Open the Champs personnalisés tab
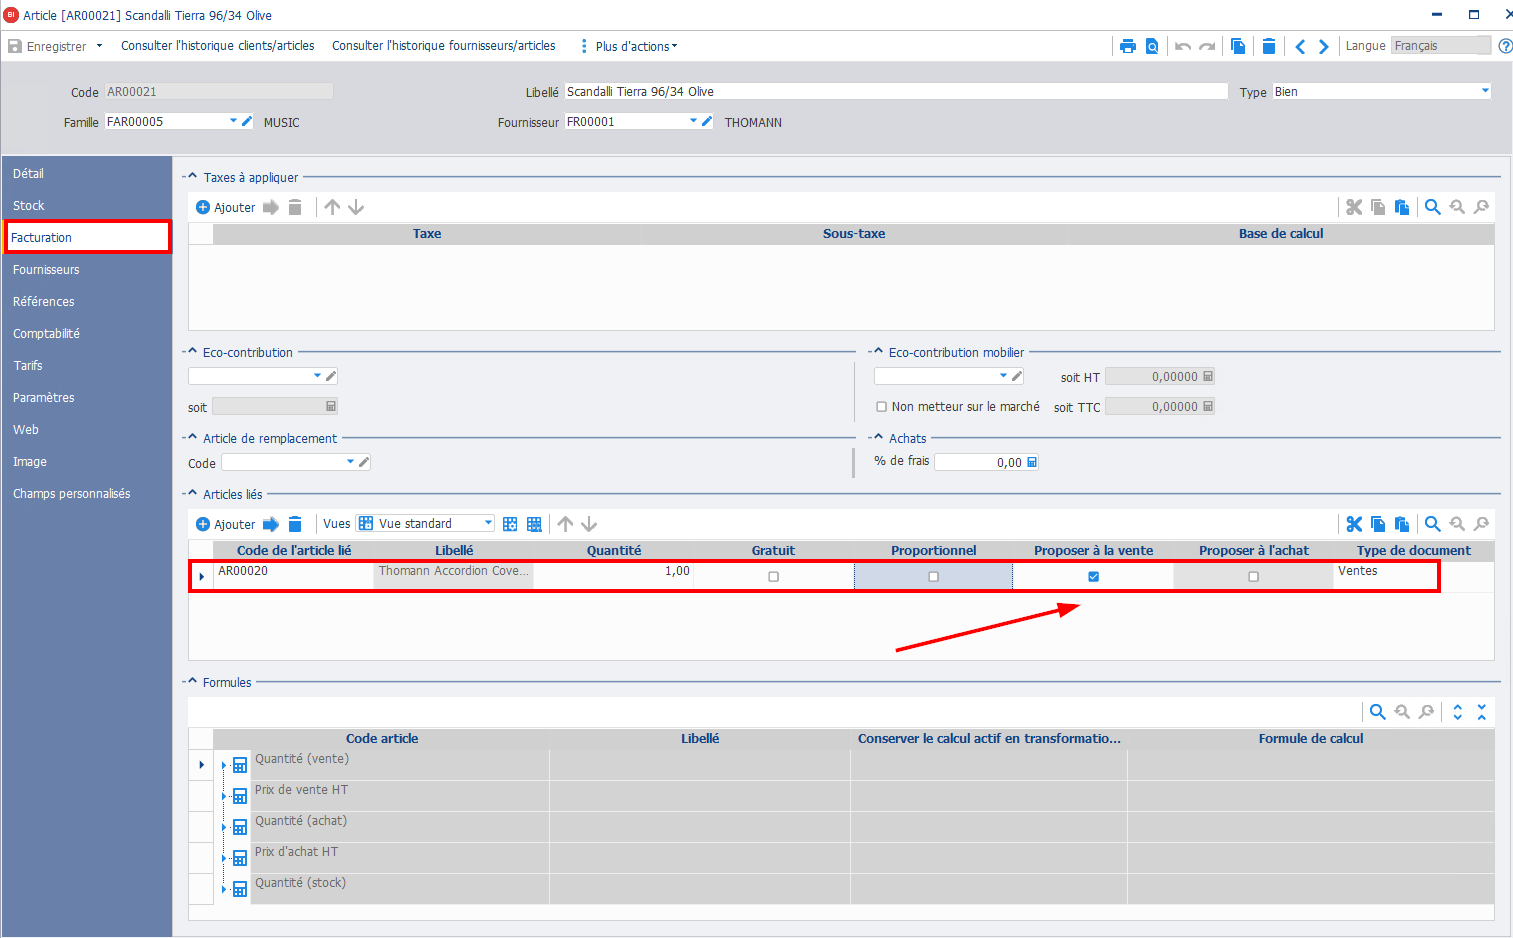Viewport: 1513px width, 938px height. [87, 493]
